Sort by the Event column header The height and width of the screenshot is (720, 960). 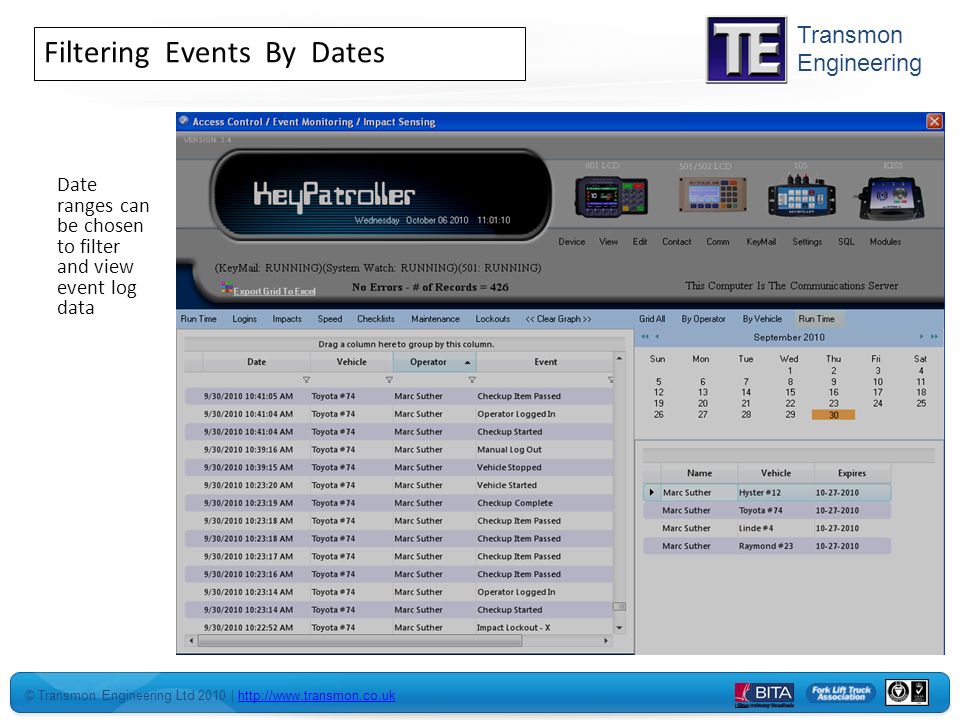pos(546,362)
